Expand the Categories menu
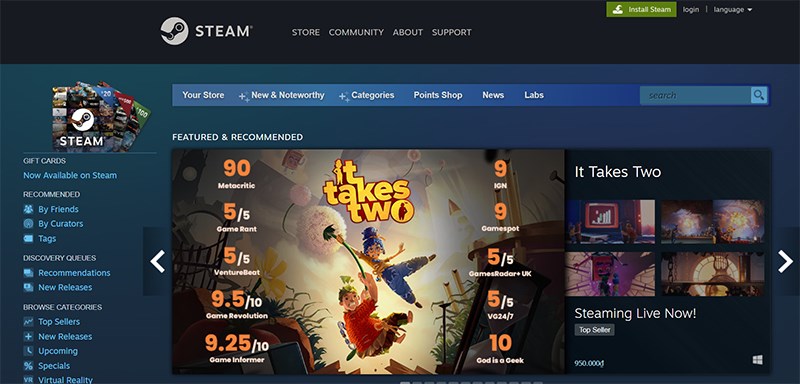The height and width of the screenshot is (384, 800). (366, 95)
